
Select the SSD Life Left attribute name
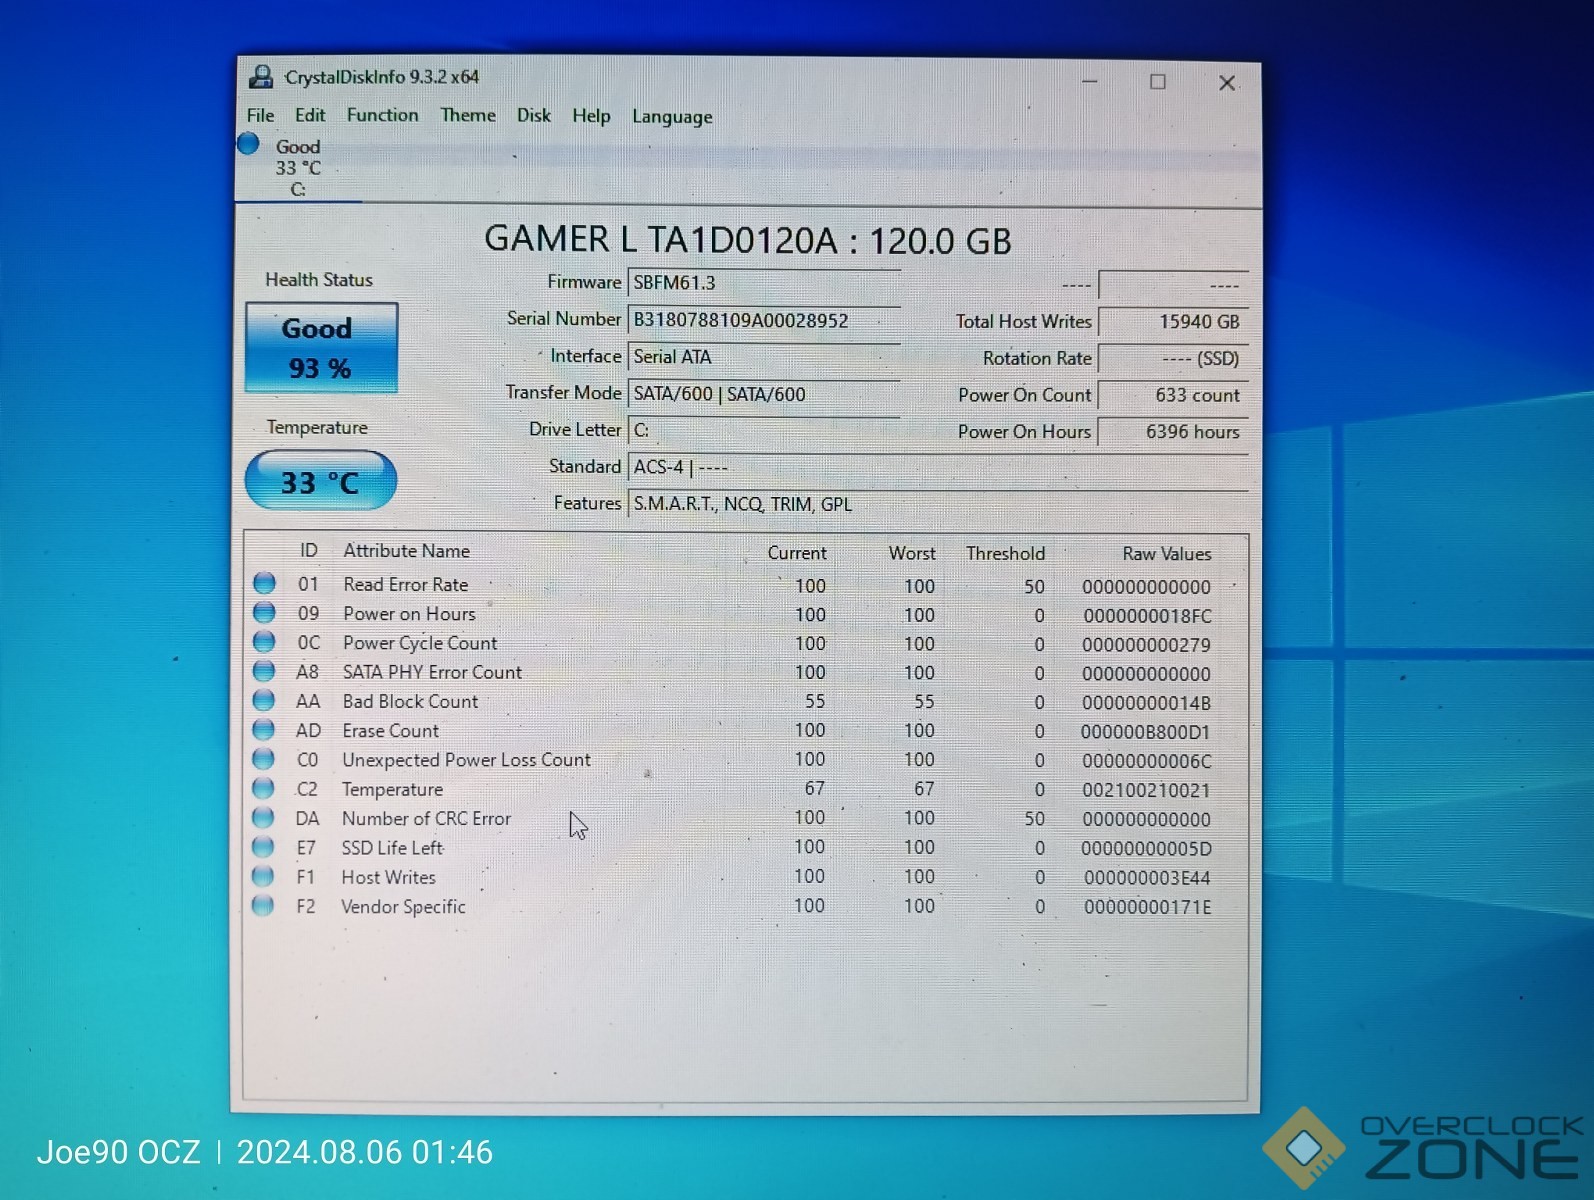point(392,848)
